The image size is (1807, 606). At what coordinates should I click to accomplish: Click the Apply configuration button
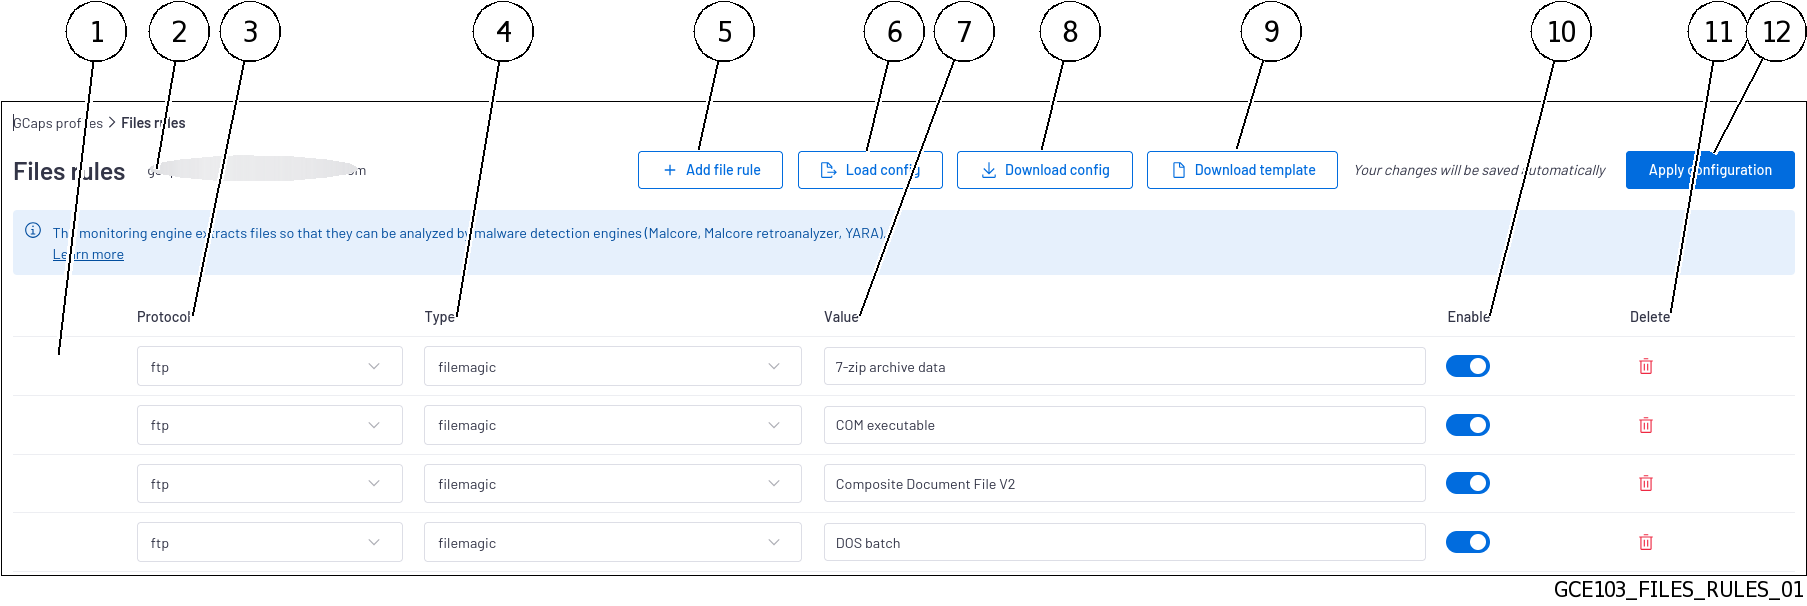pyautogui.click(x=1710, y=170)
